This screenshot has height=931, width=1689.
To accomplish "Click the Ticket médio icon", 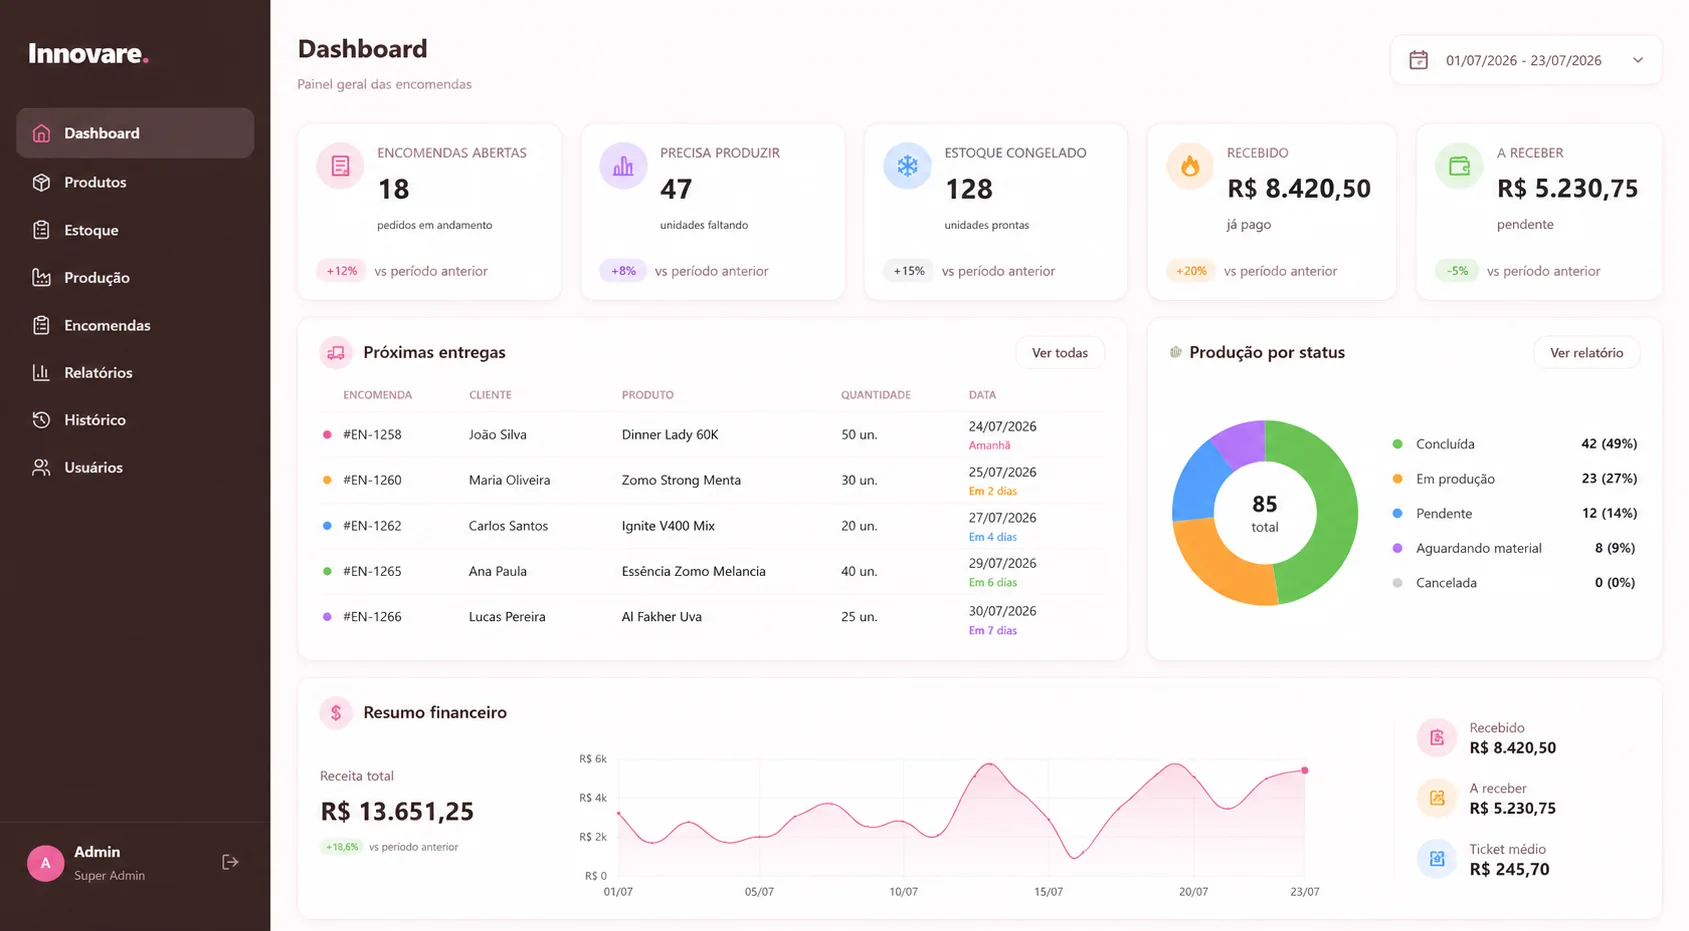I will tap(1437, 858).
